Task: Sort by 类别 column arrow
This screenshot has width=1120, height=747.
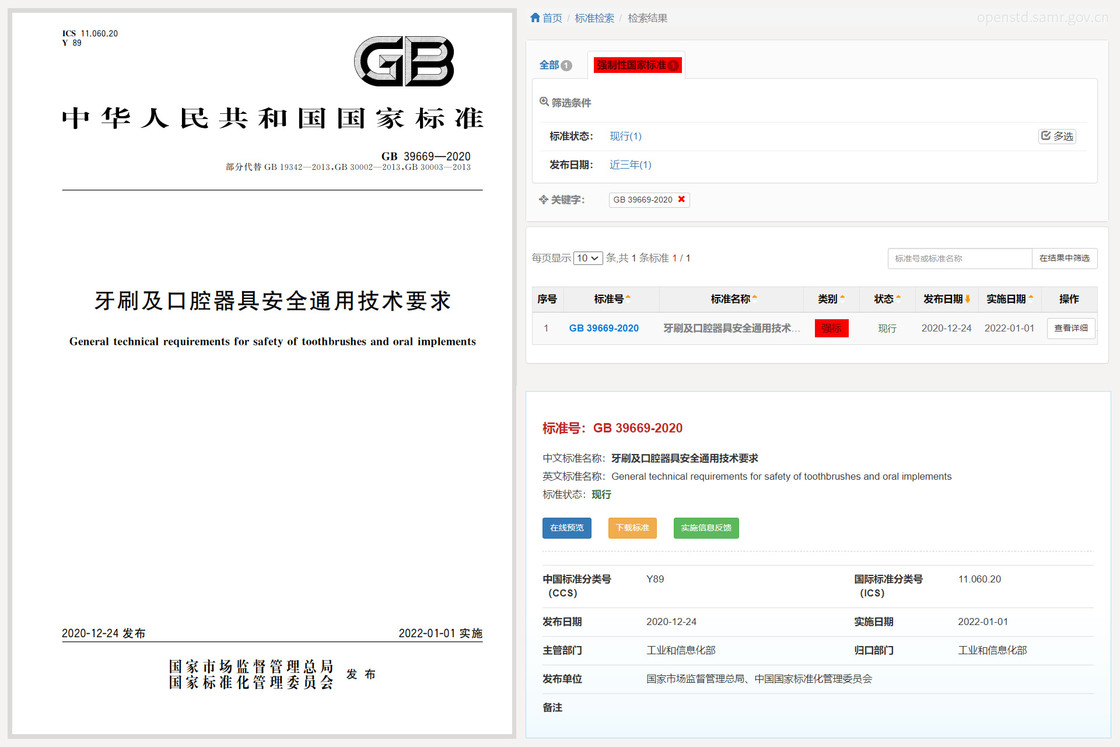Action: click(842, 298)
